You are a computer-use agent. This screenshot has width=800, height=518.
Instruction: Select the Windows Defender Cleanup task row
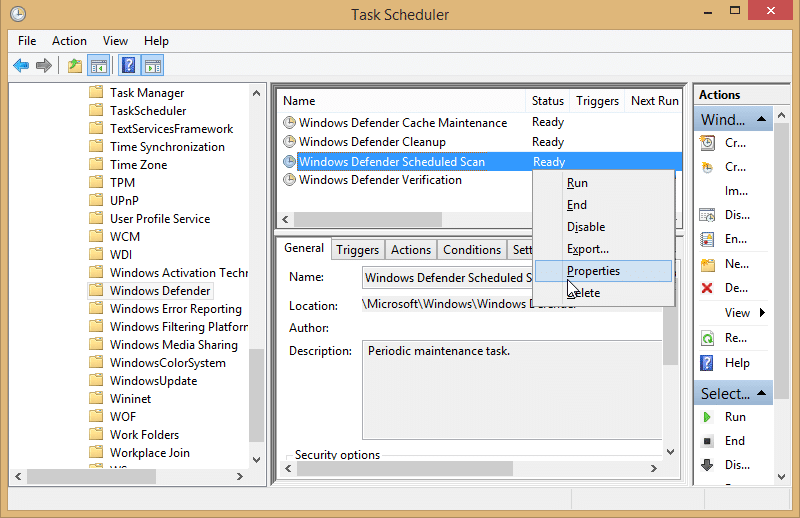[x=480, y=141]
